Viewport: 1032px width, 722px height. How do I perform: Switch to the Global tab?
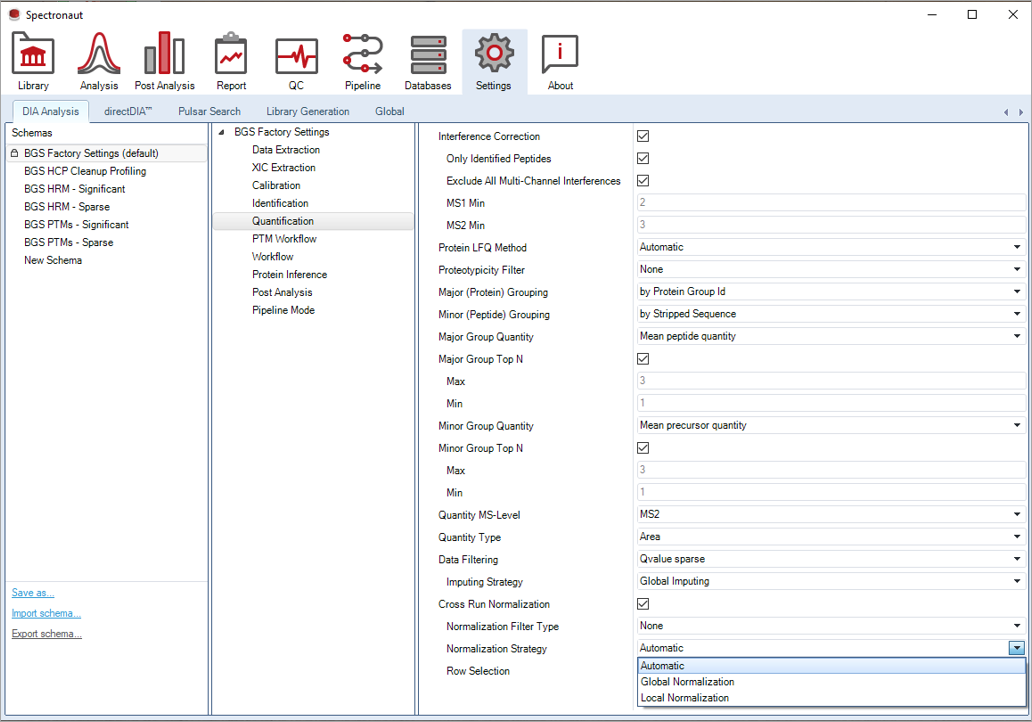click(x=390, y=111)
